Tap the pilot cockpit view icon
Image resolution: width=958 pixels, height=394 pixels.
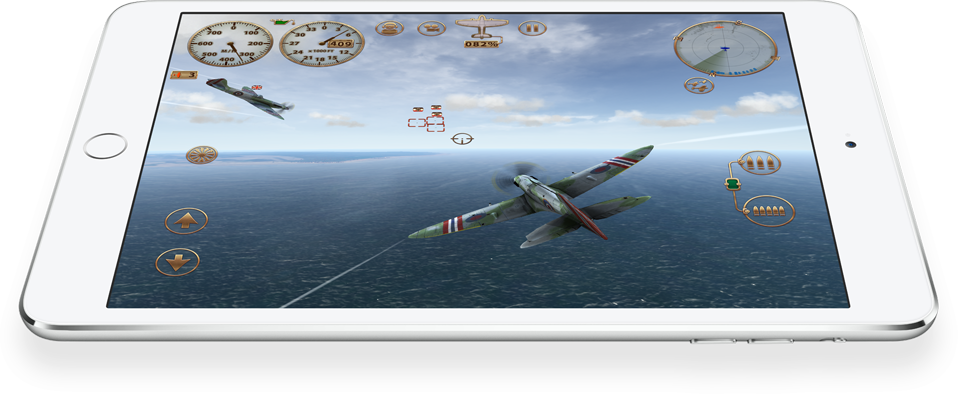389,28
